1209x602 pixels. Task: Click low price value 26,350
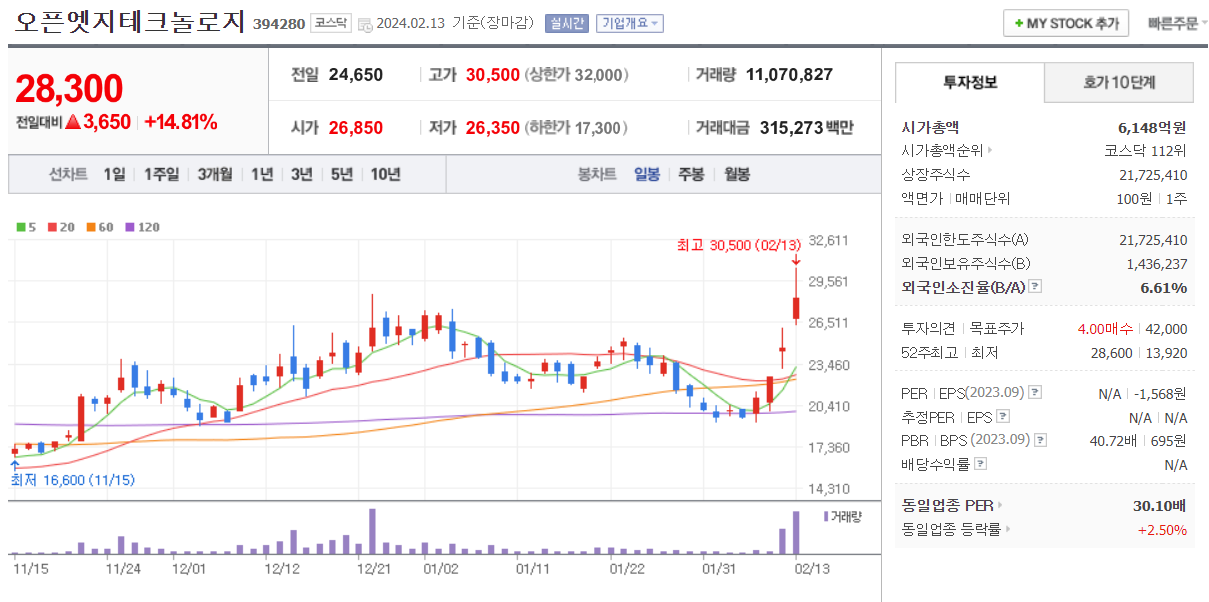click(493, 128)
